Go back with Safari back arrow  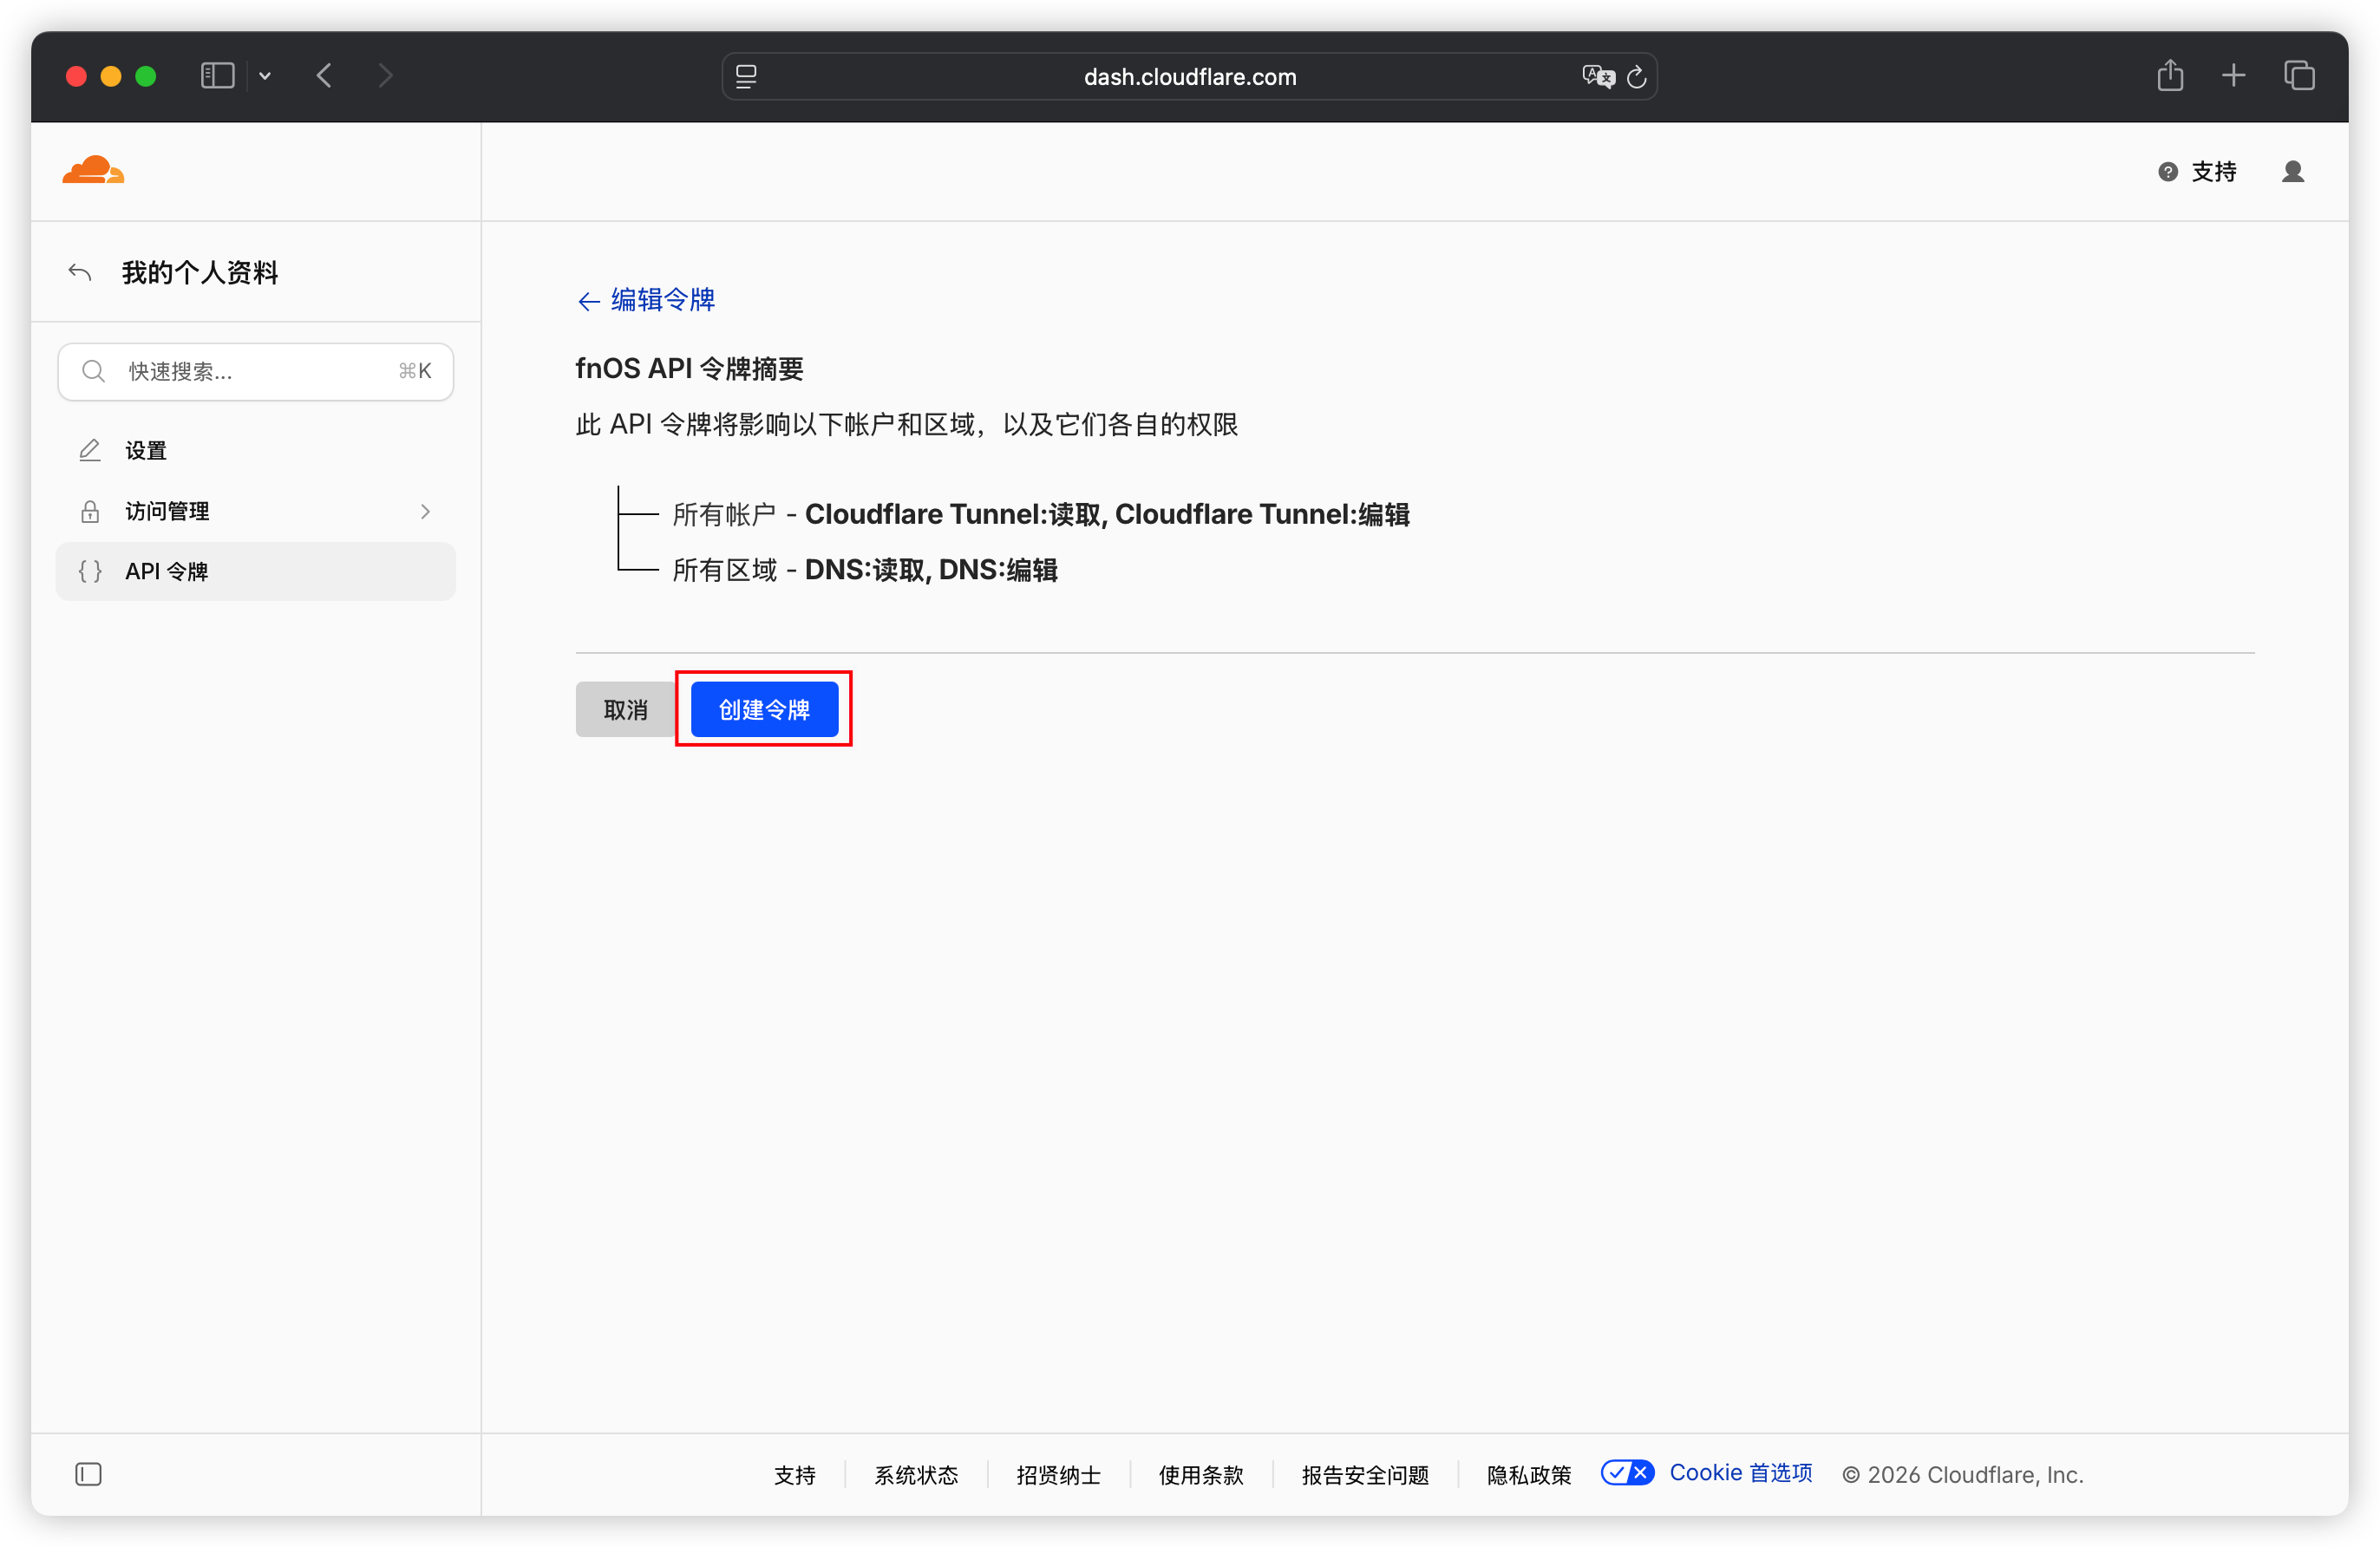coord(324,76)
